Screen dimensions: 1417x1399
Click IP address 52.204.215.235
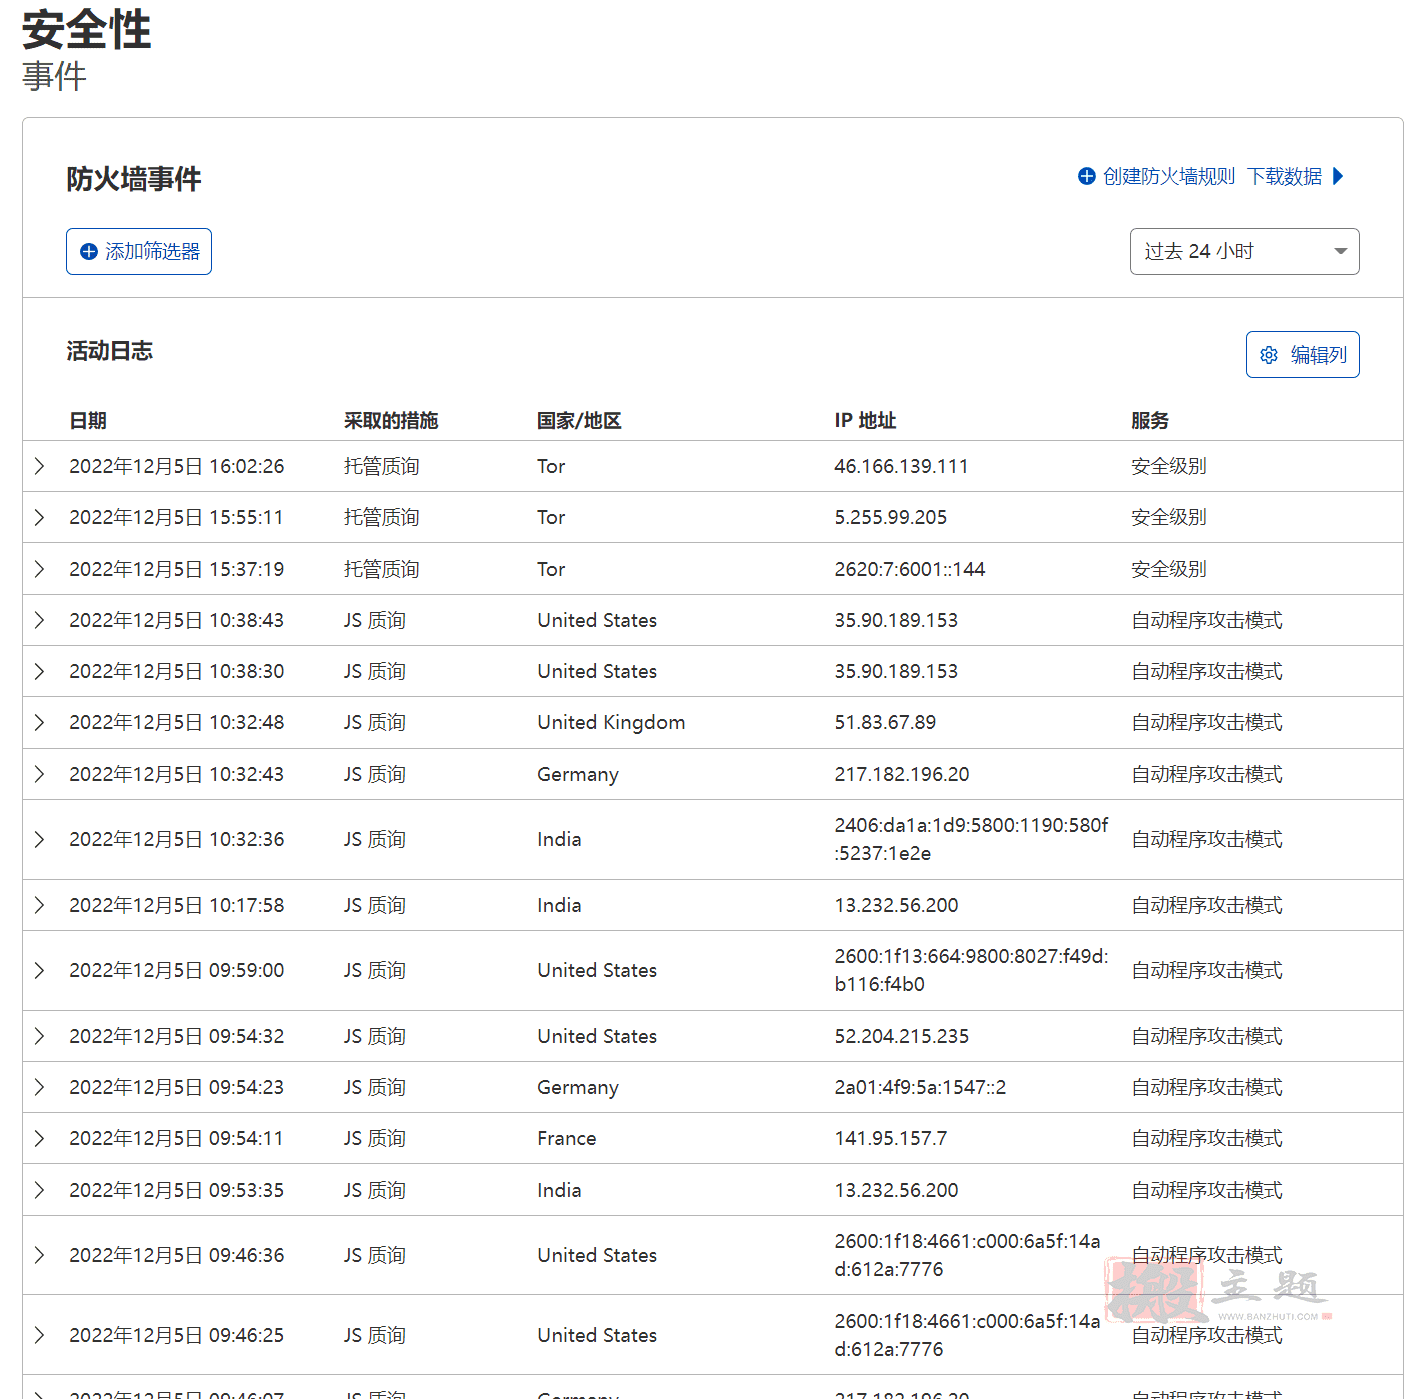pyautogui.click(x=902, y=1036)
